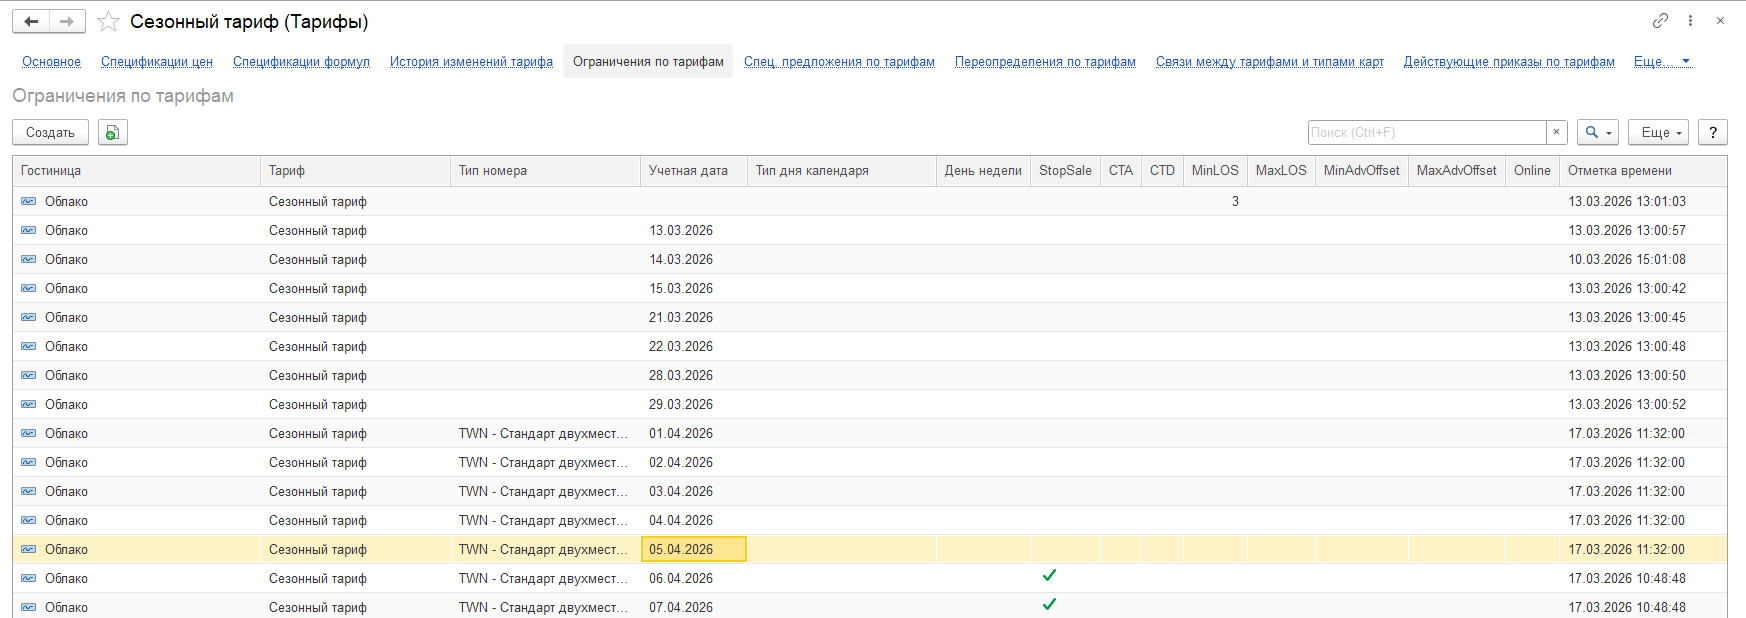This screenshot has width=1746, height=618.
Task: Go back with the left arrow button
Action: click(x=31, y=21)
